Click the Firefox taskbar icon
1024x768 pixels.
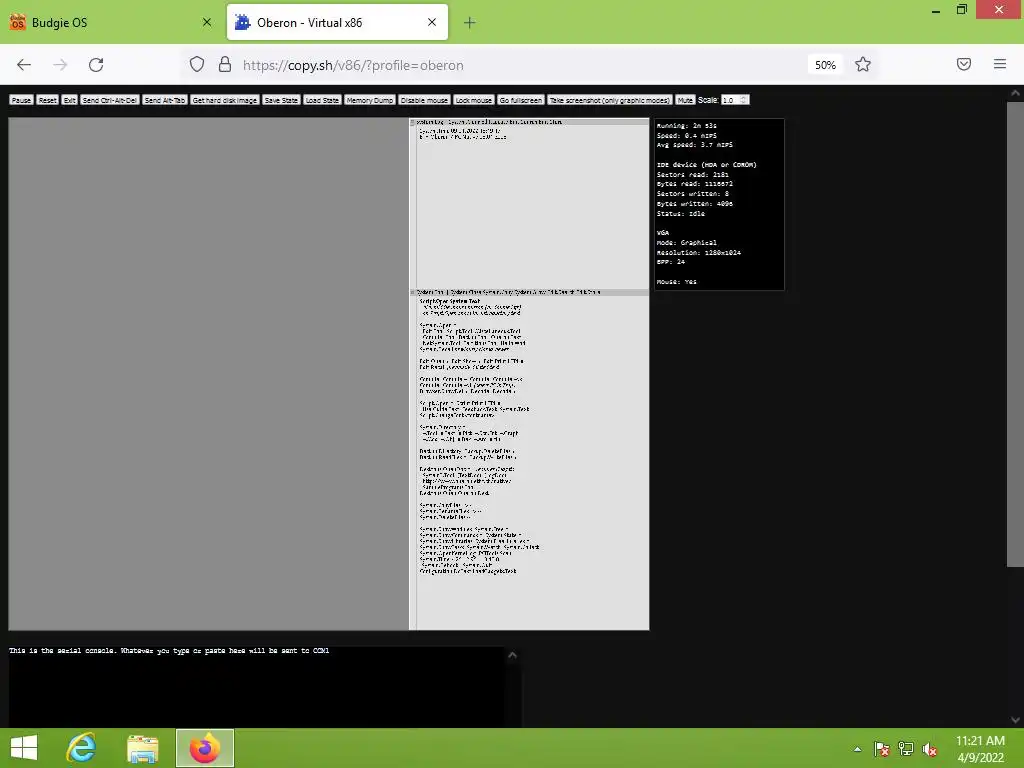[x=204, y=748]
